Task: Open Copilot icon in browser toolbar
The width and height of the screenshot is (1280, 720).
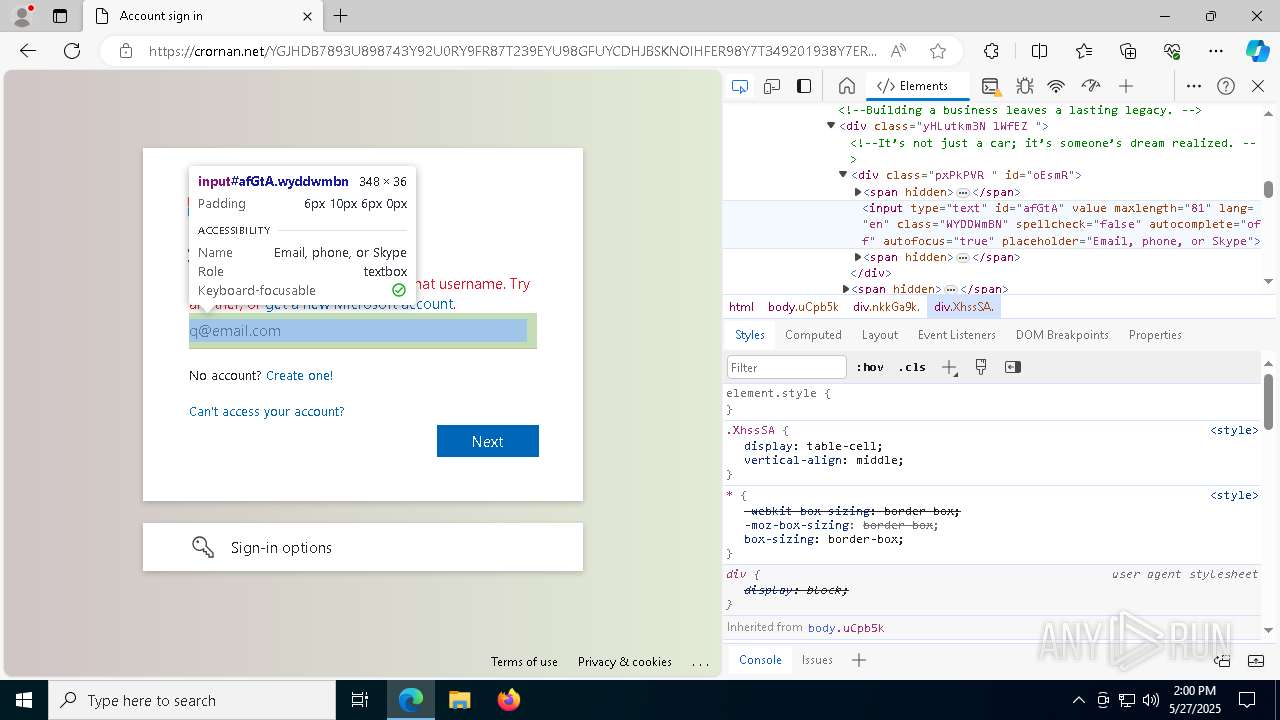Action: [1257, 51]
